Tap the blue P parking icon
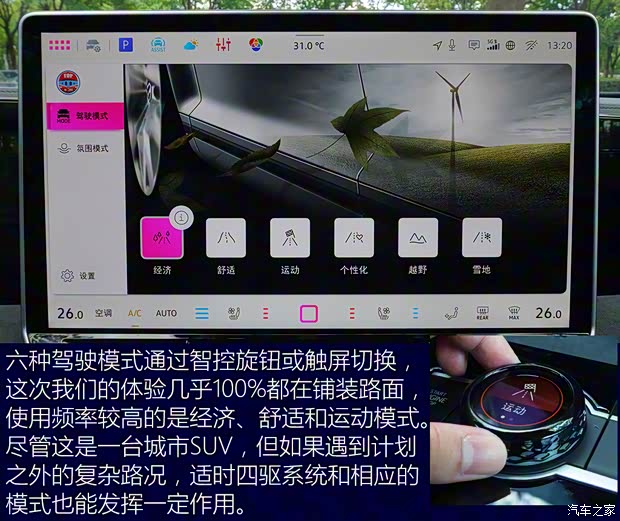This screenshot has width=620, height=521. [x=126, y=45]
